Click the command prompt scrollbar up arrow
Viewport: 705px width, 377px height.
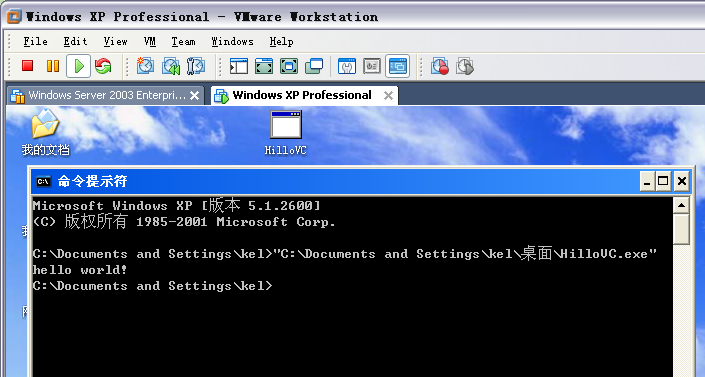(x=681, y=206)
